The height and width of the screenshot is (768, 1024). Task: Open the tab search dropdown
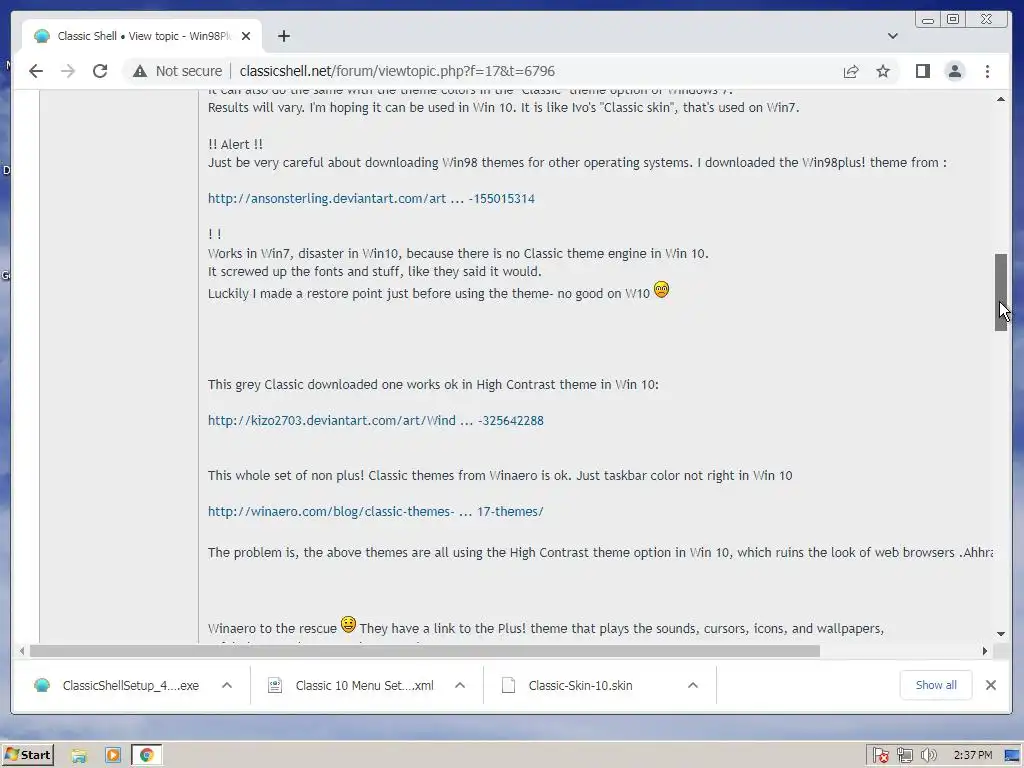click(x=893, y=36)
